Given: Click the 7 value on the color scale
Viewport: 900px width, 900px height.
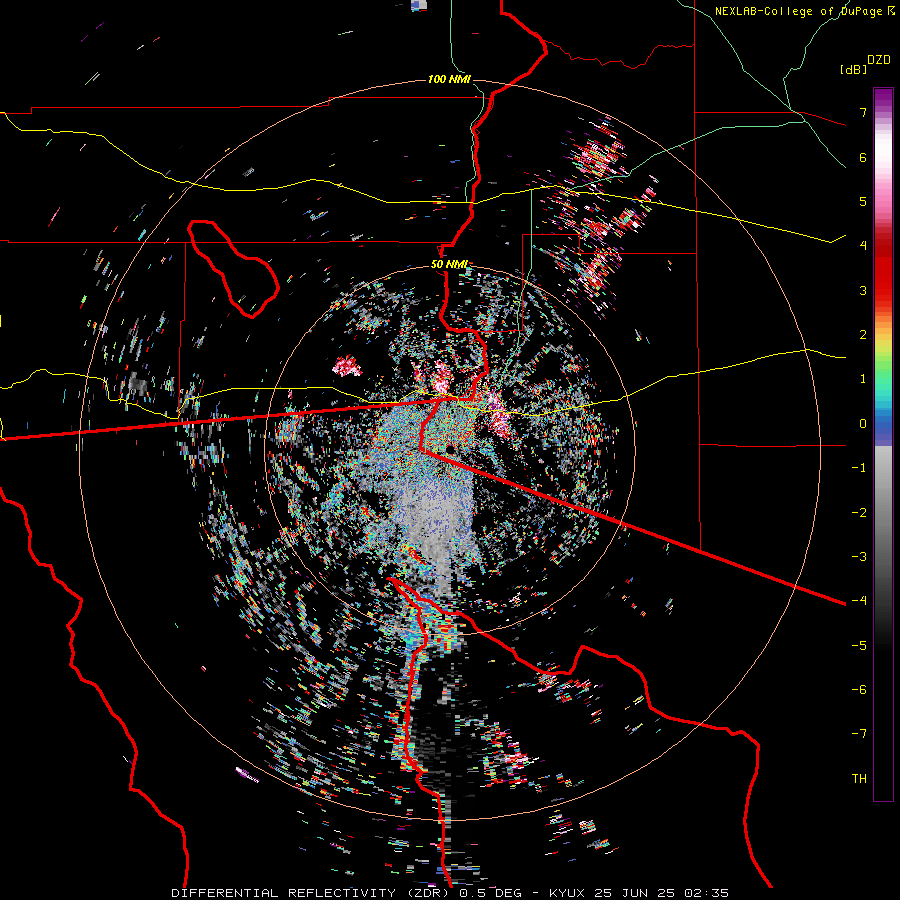Looking at the screenshot, I should [863, 112].
